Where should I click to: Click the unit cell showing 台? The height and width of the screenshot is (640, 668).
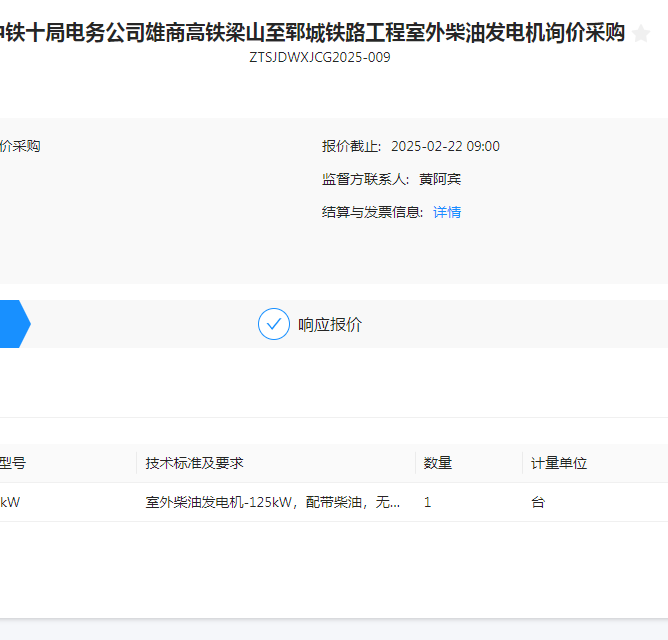tap(538, 502)
